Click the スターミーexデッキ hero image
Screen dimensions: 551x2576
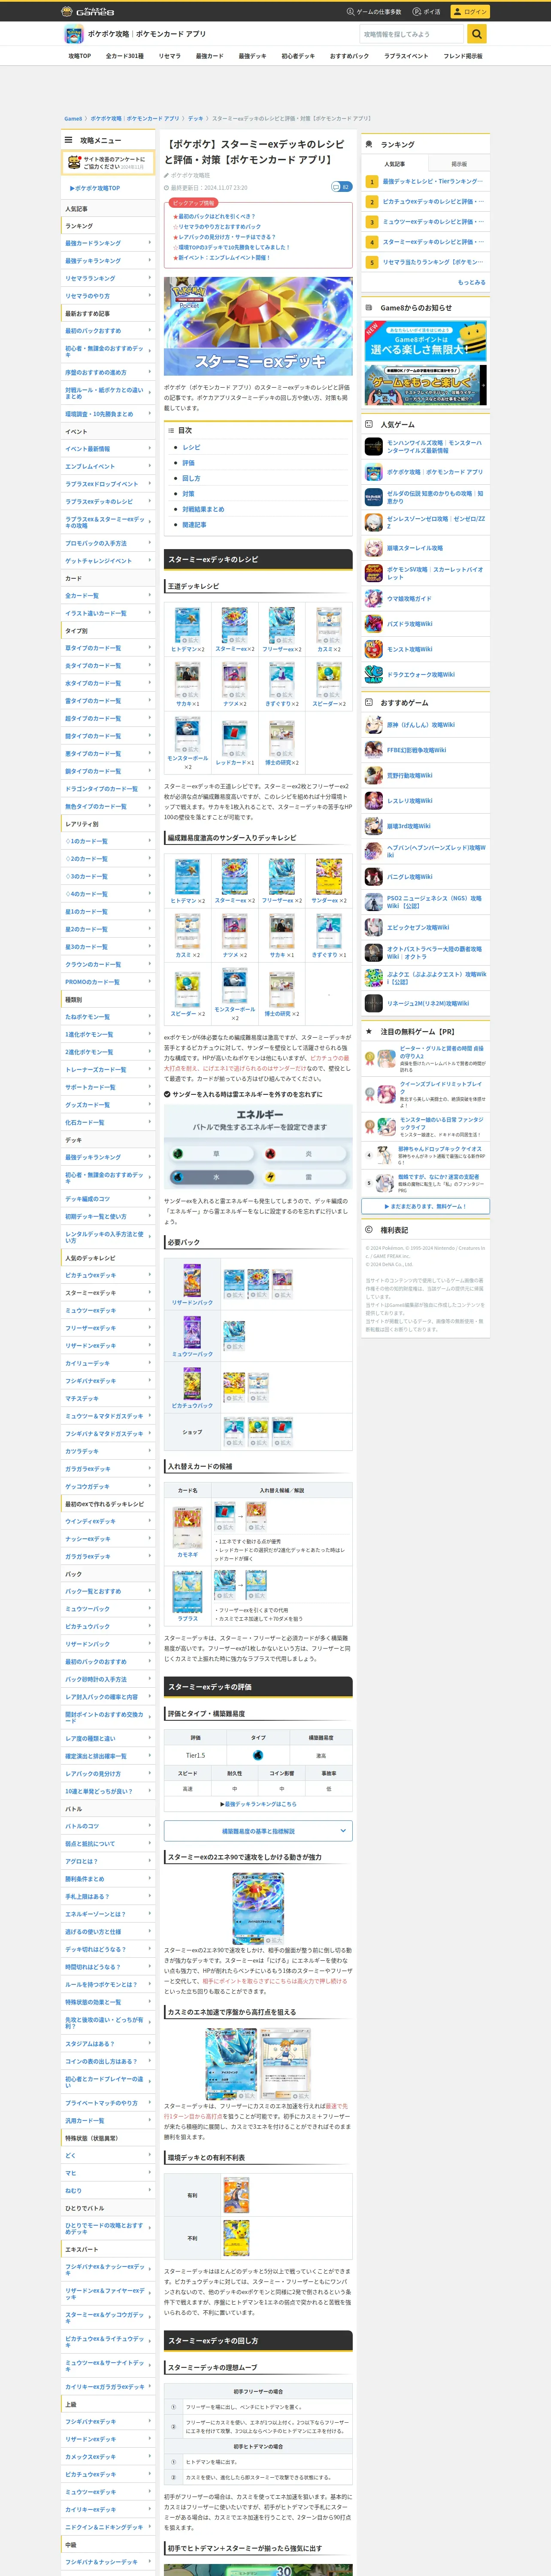258,326
